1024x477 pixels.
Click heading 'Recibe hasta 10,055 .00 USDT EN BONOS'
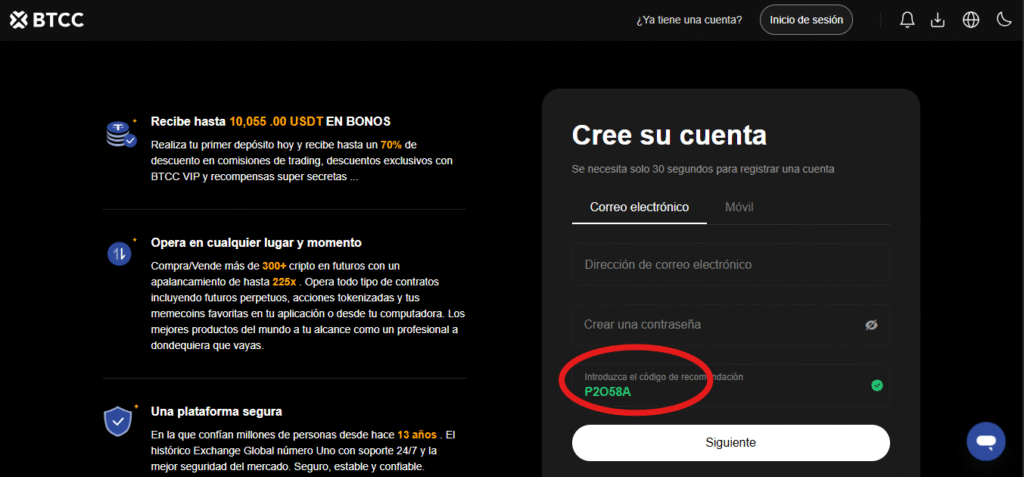[270, 122]
